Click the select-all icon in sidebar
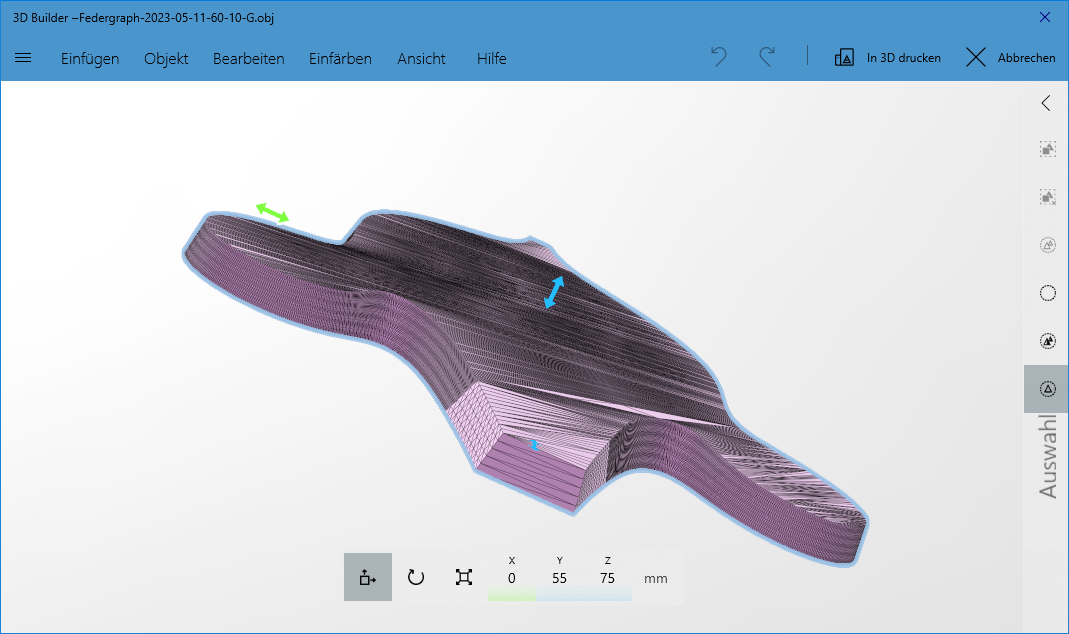The image size is (1069, 634). (x=1047, y=149)
